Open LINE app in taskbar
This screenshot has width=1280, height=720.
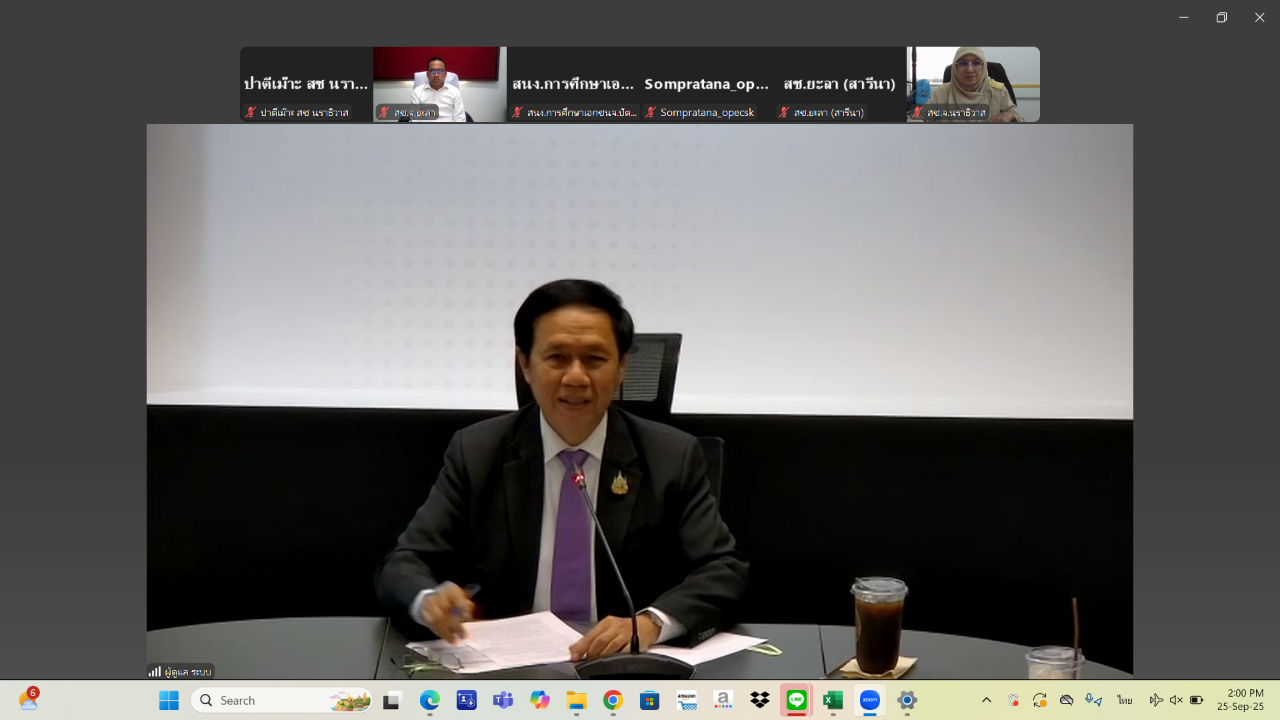796,700
